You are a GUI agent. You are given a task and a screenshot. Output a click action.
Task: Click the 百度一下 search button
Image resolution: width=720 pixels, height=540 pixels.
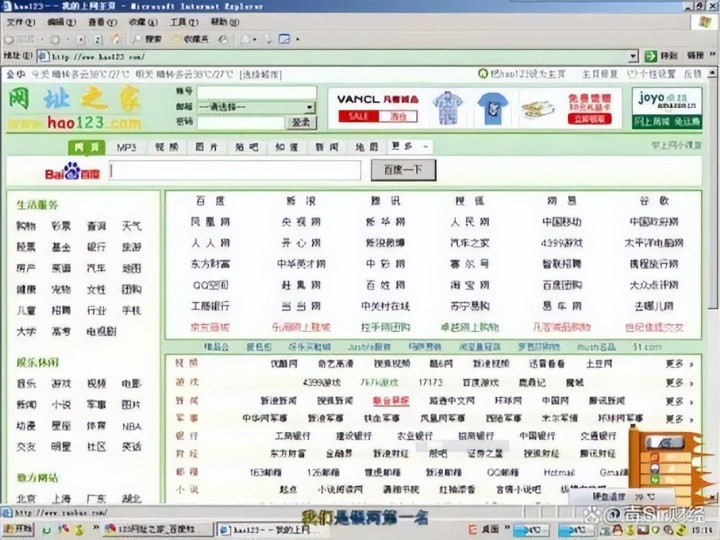(x=403, y=170)
